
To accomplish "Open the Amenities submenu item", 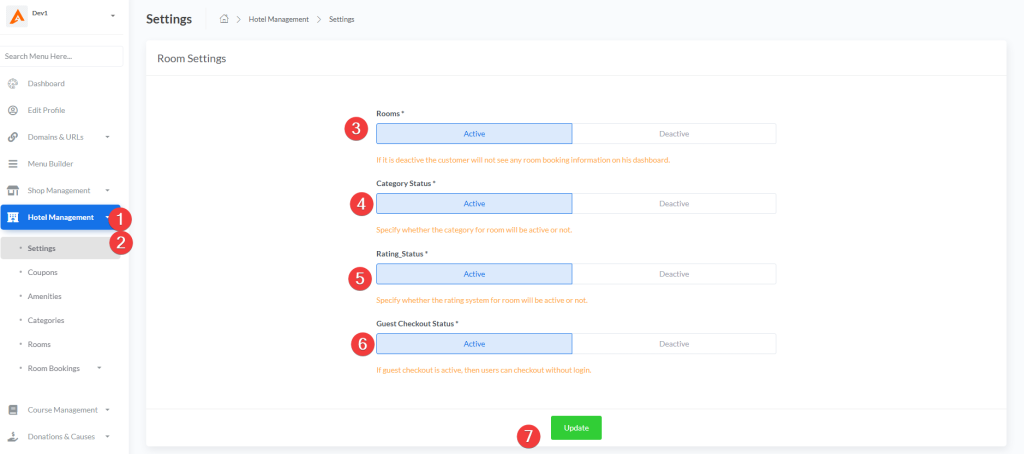I will pos(44,296).
